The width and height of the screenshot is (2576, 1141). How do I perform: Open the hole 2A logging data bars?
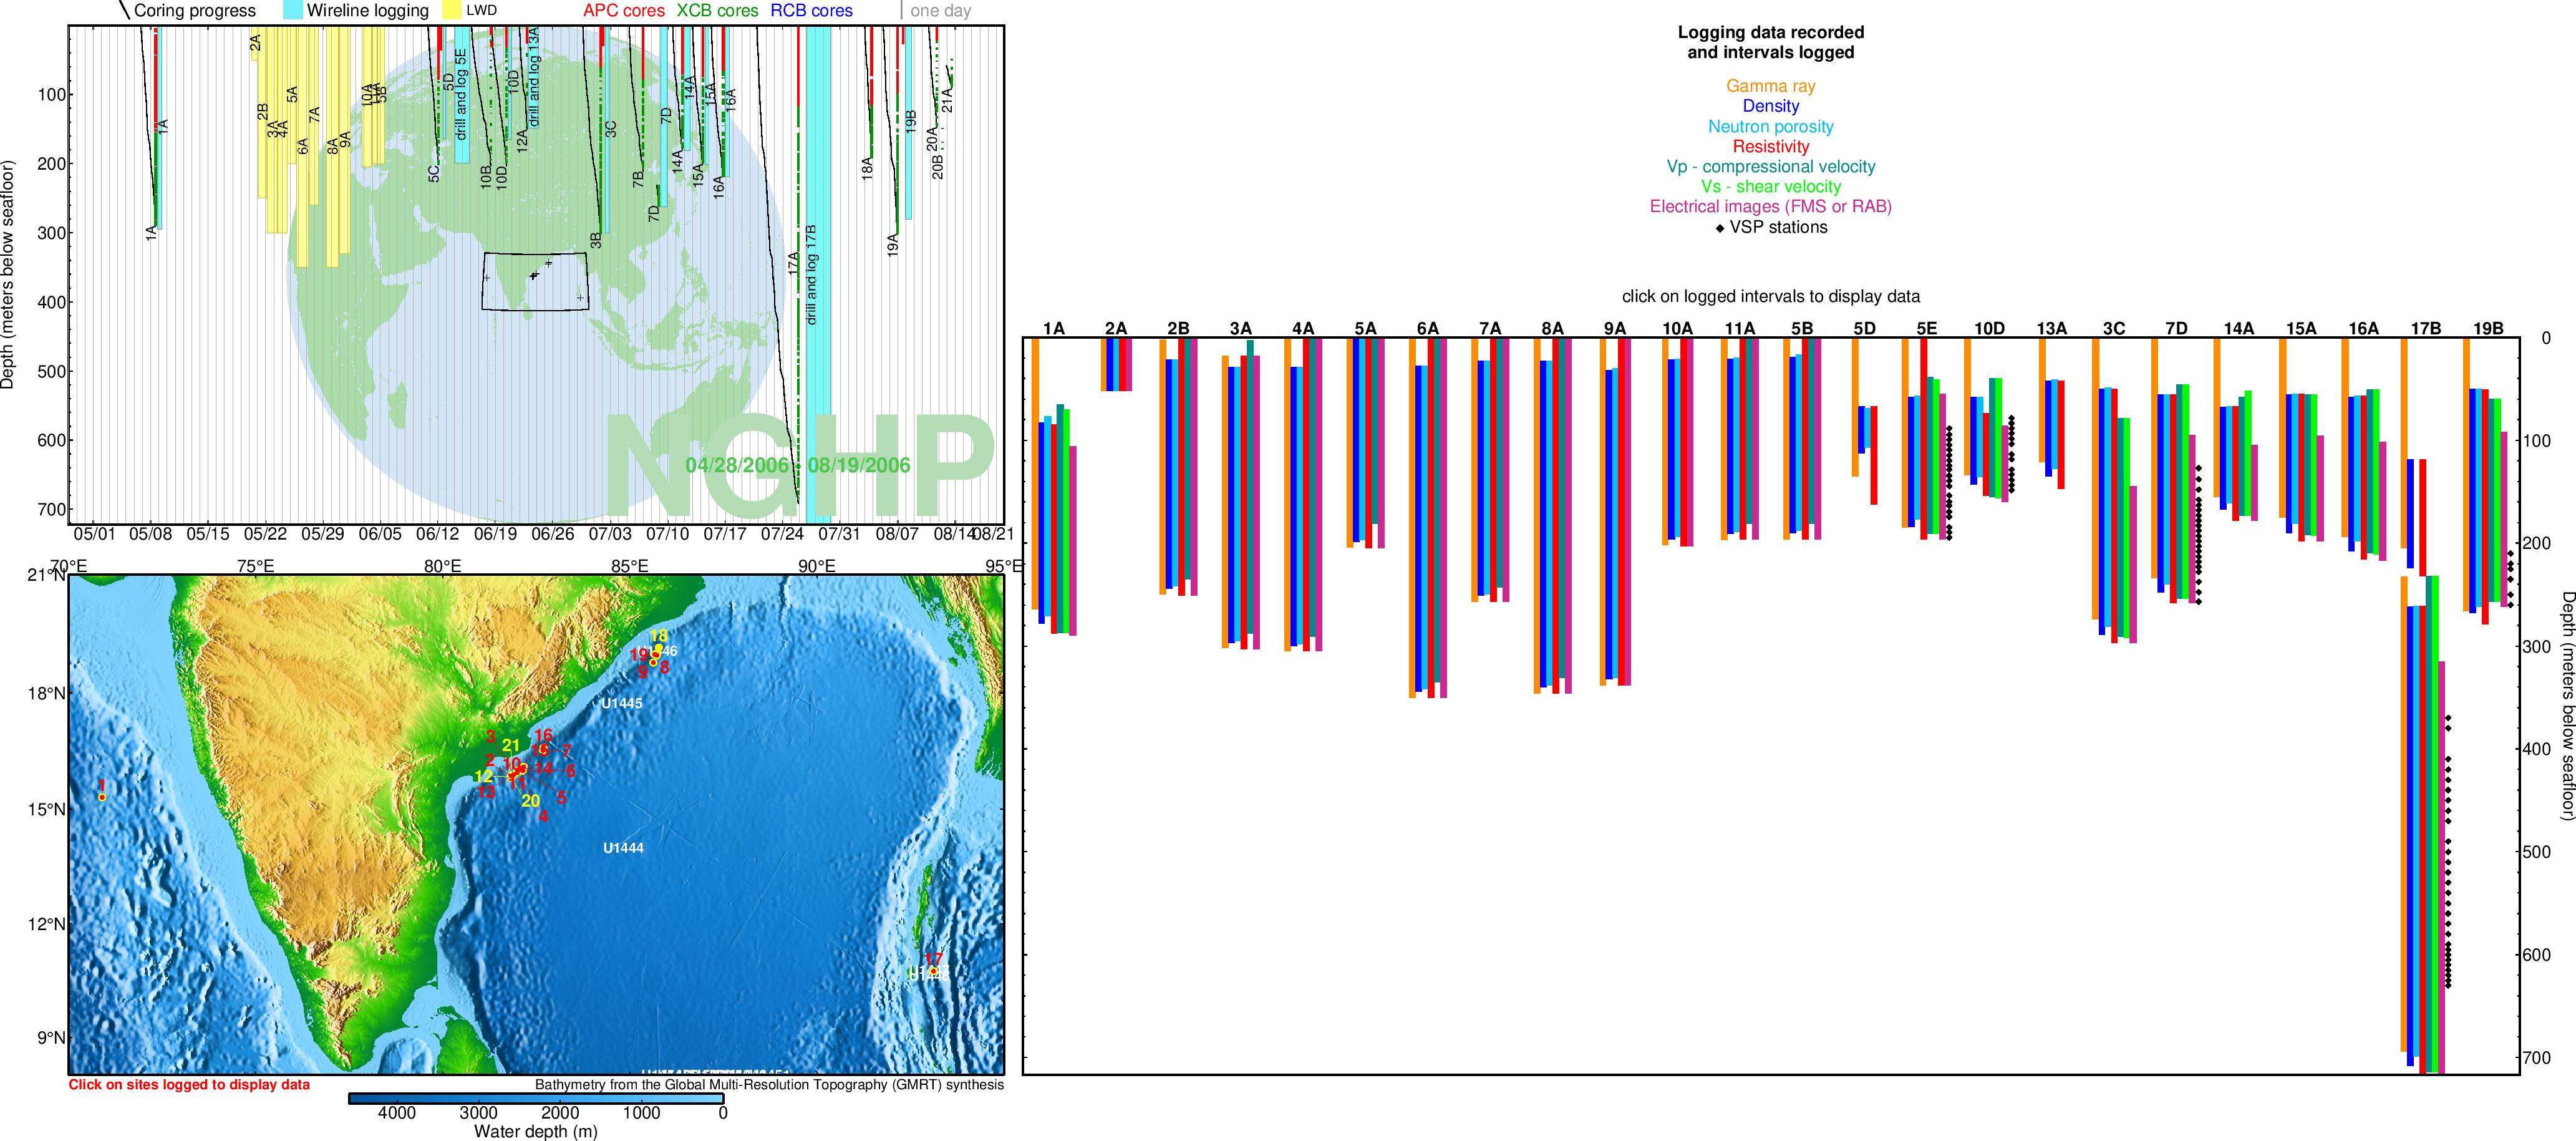pos(1116,364)
